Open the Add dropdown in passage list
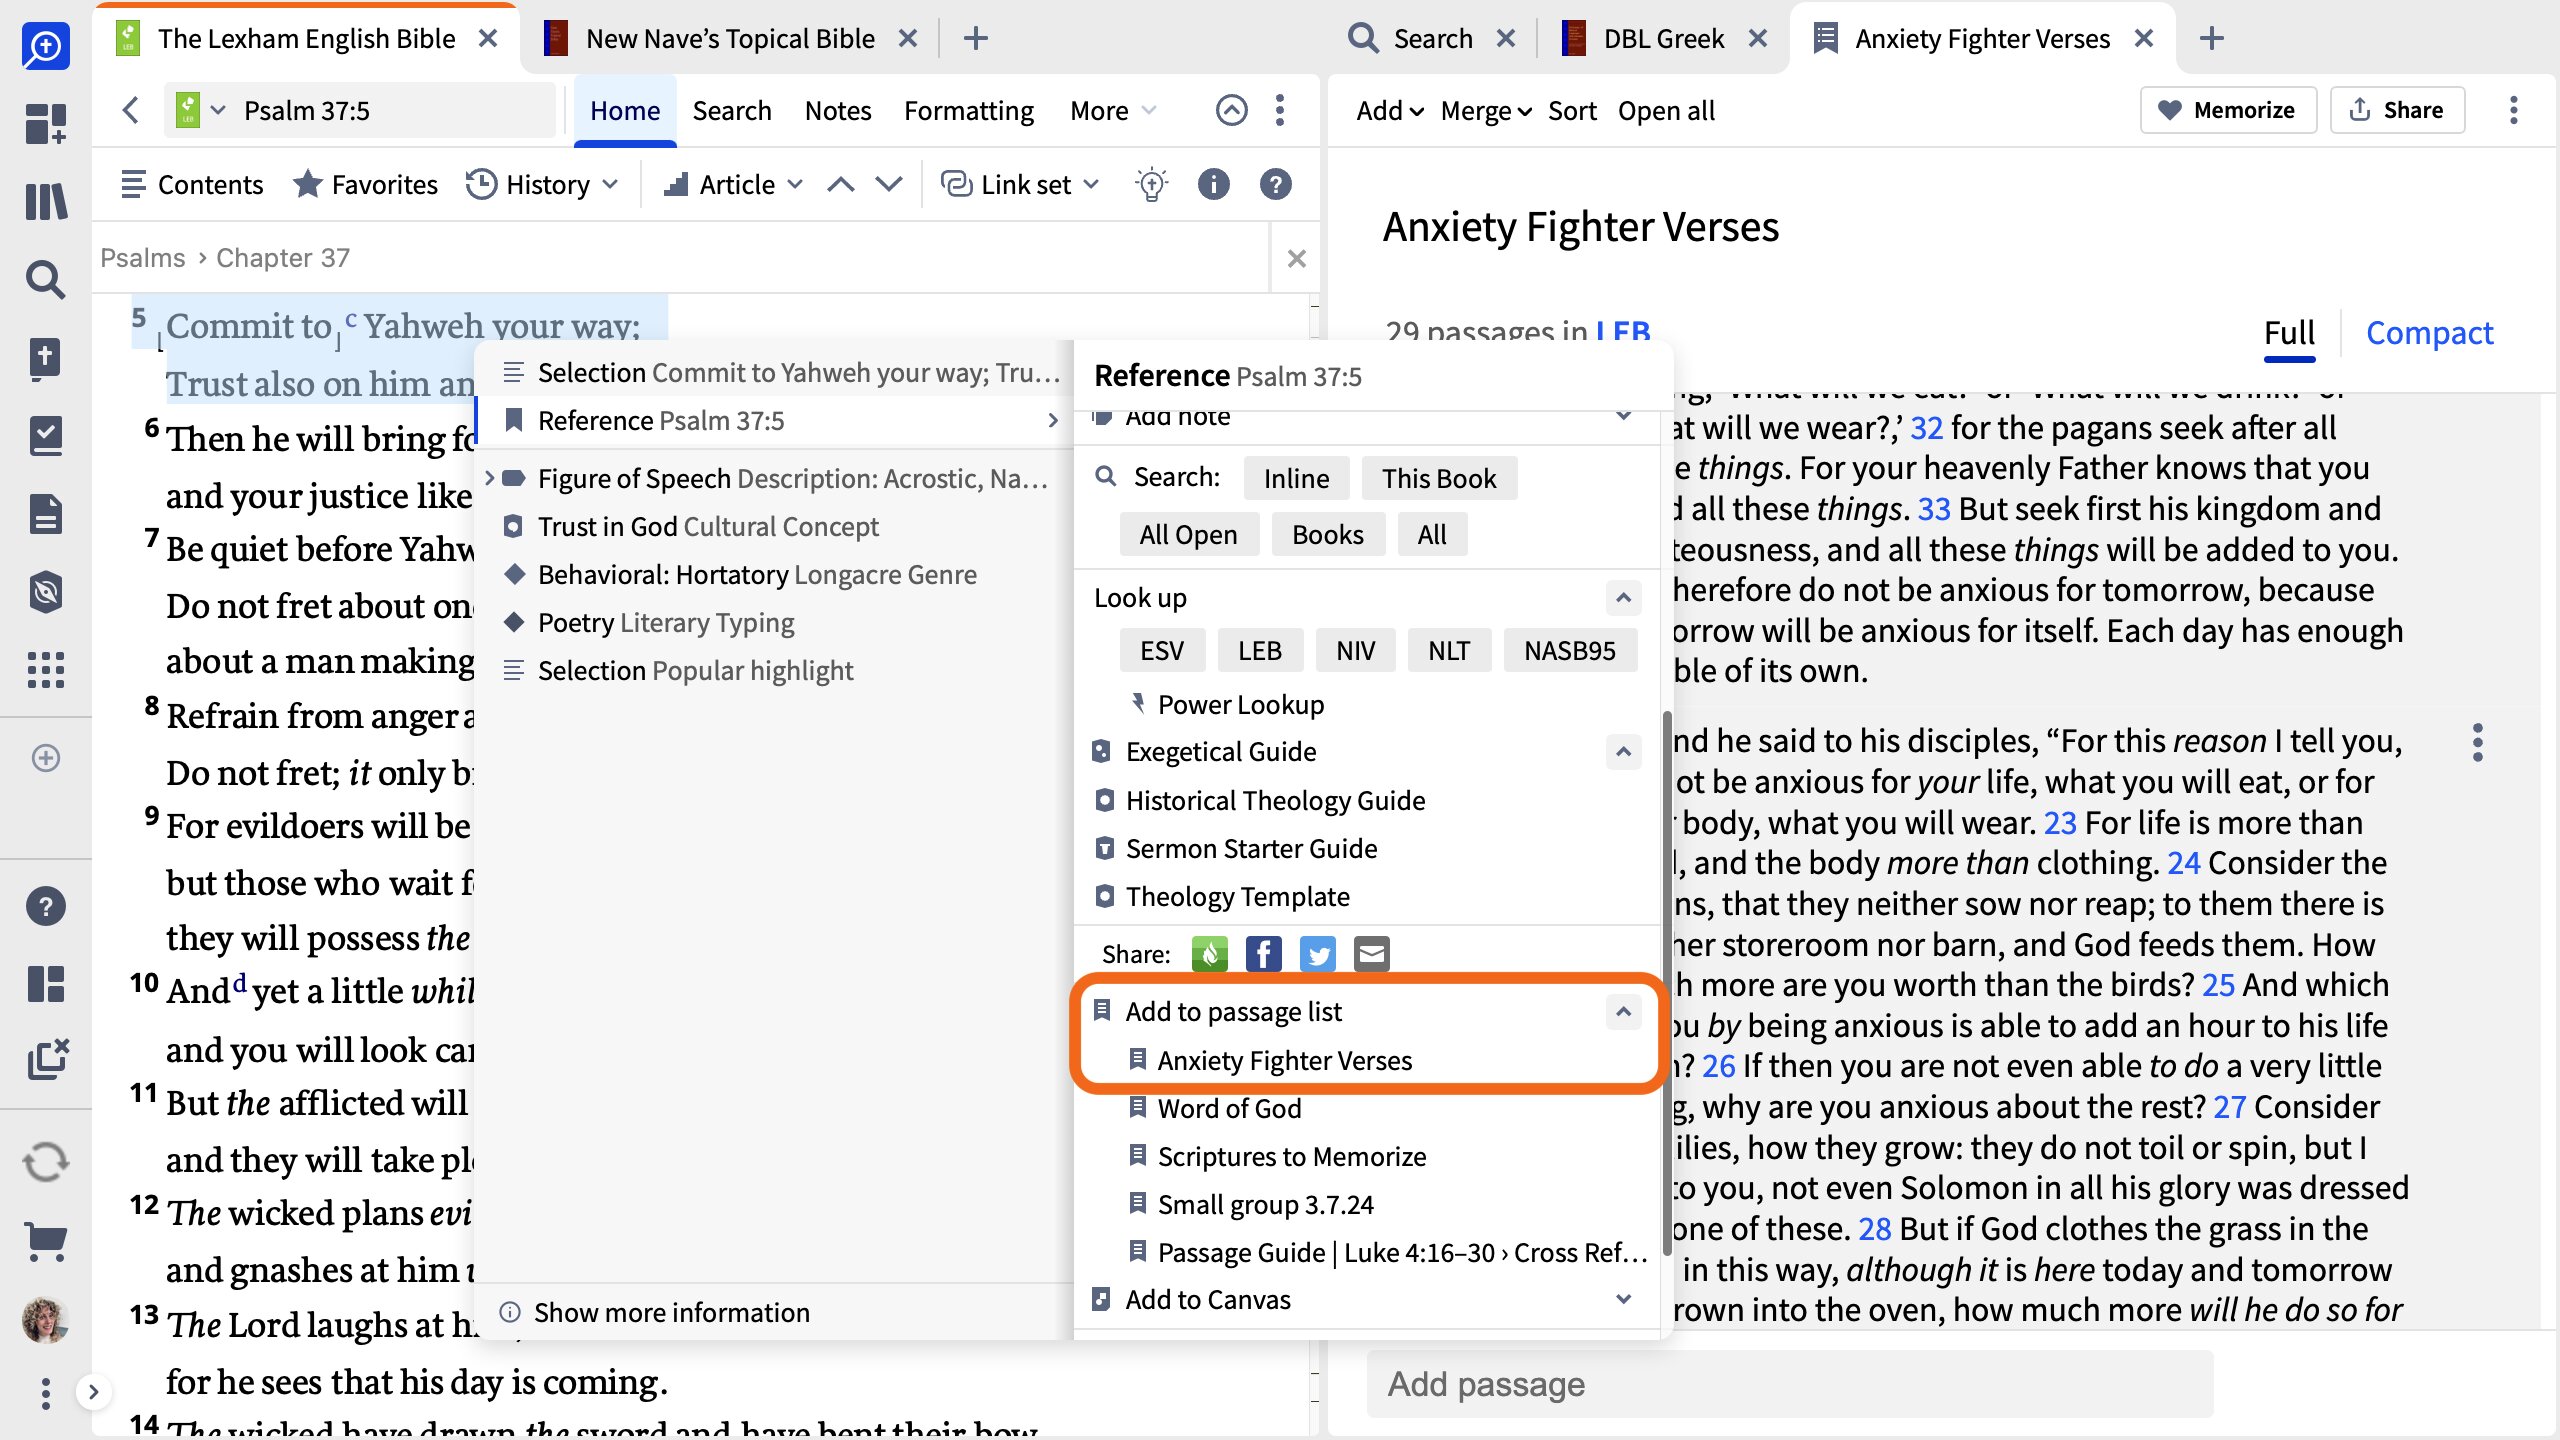The width and height of the screenshot is (2560, 1440). click(x=1390, y=110)
